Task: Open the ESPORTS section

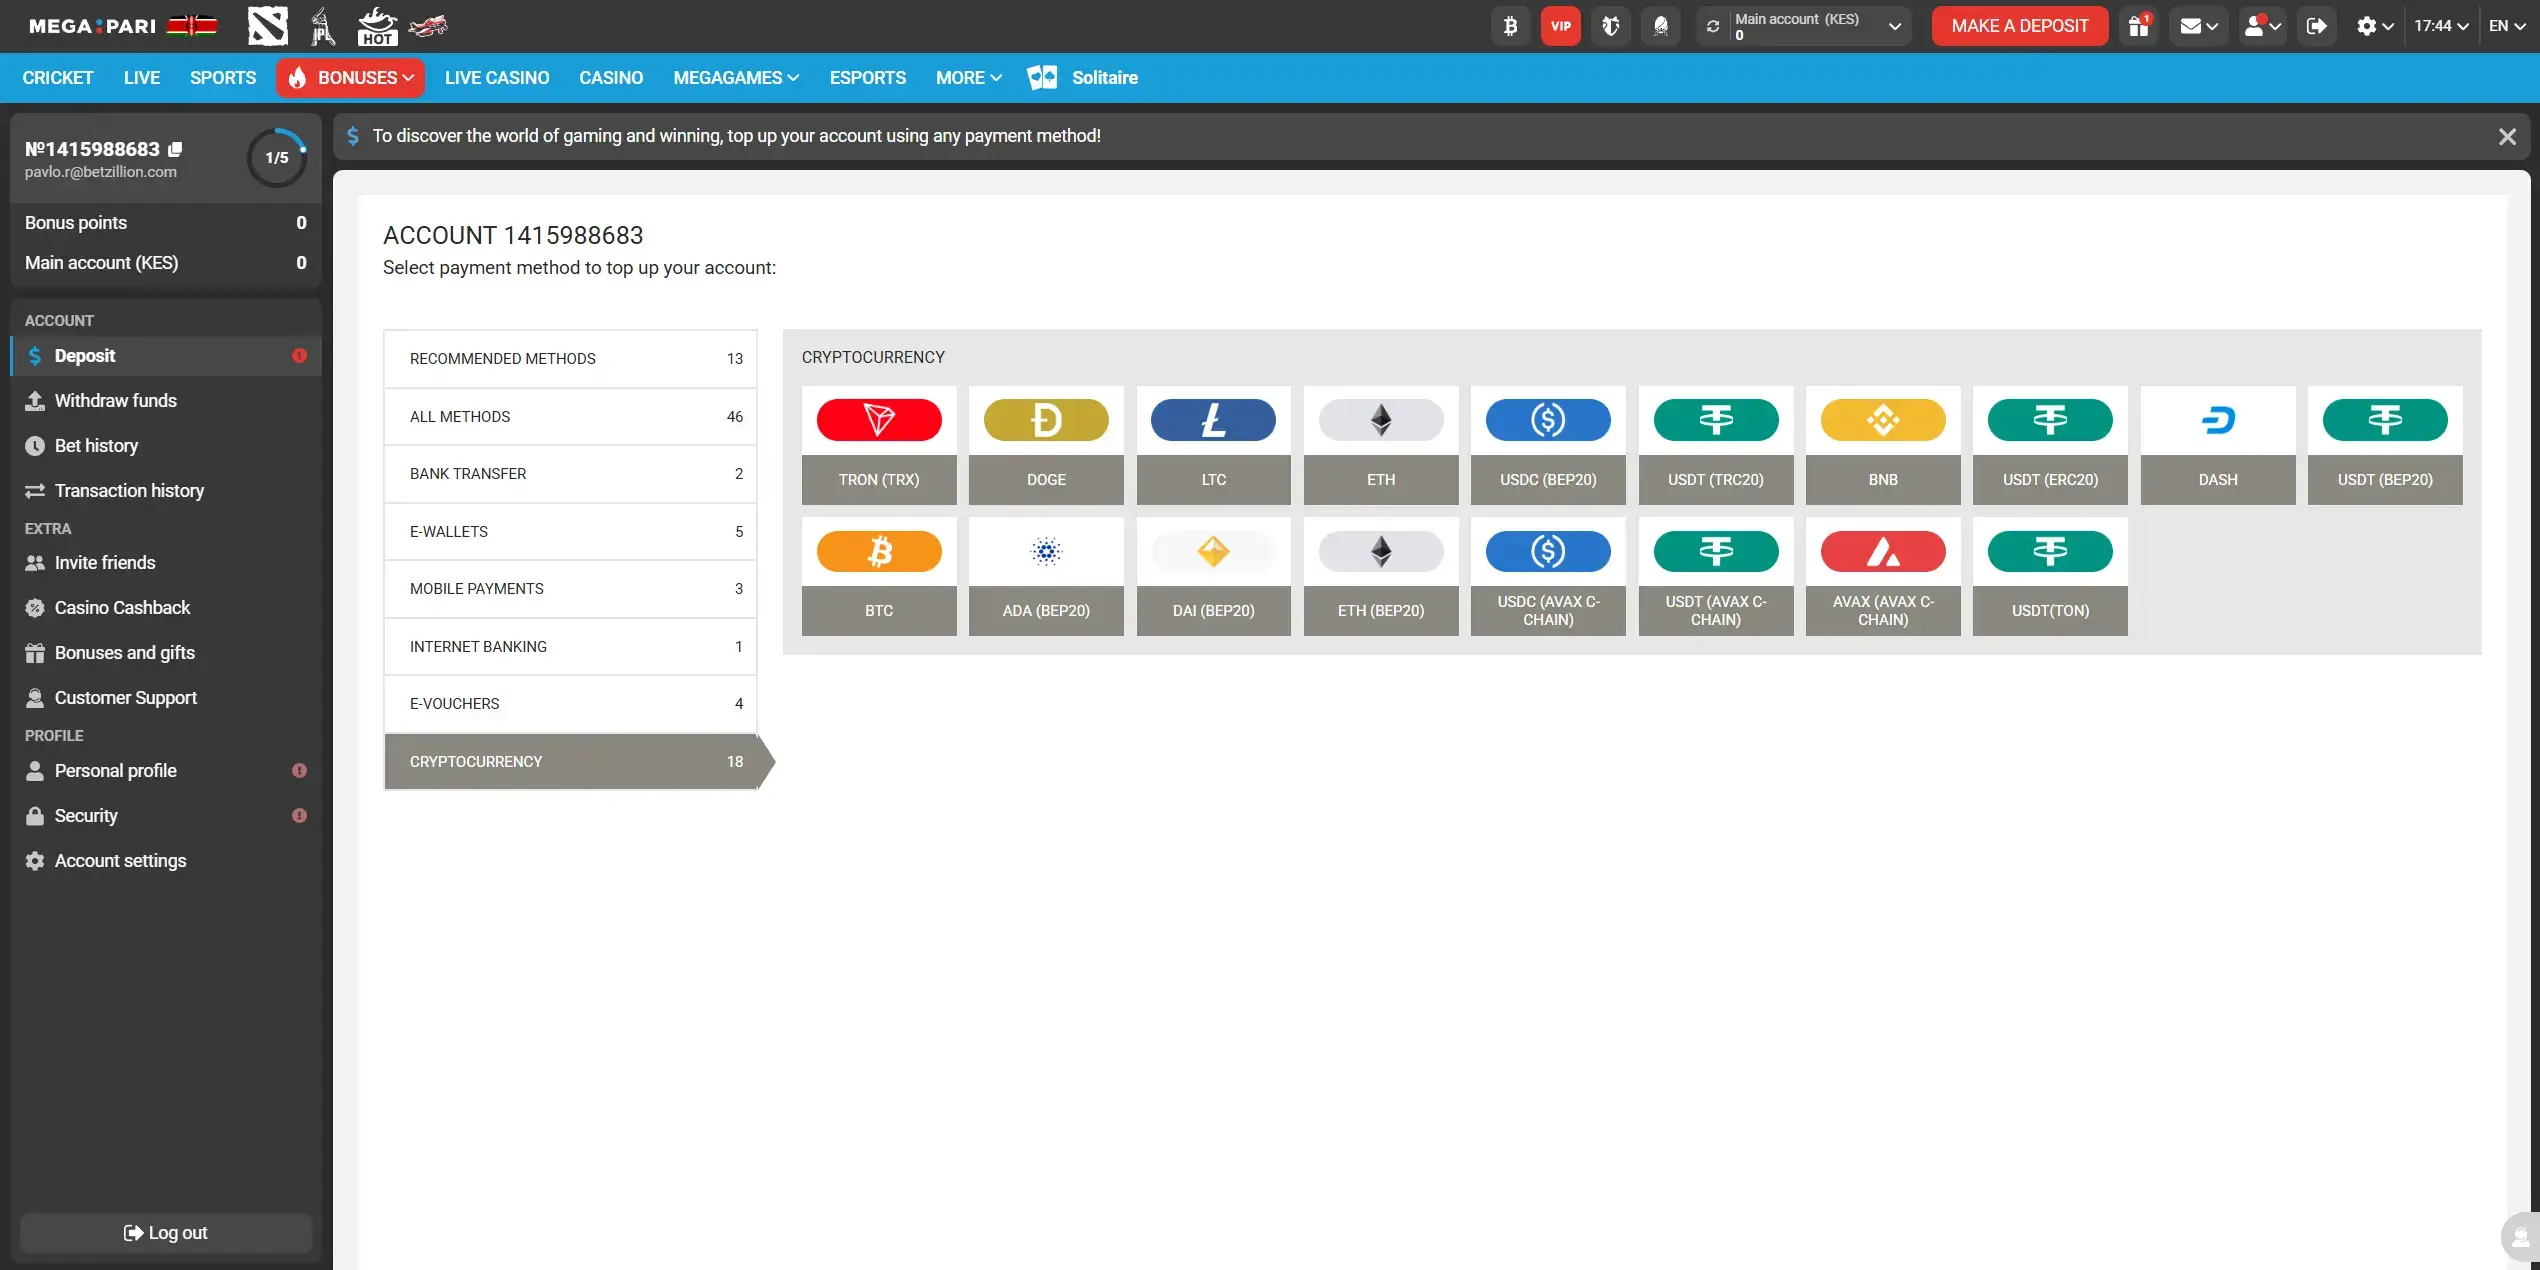Action: tap(867, 77)
